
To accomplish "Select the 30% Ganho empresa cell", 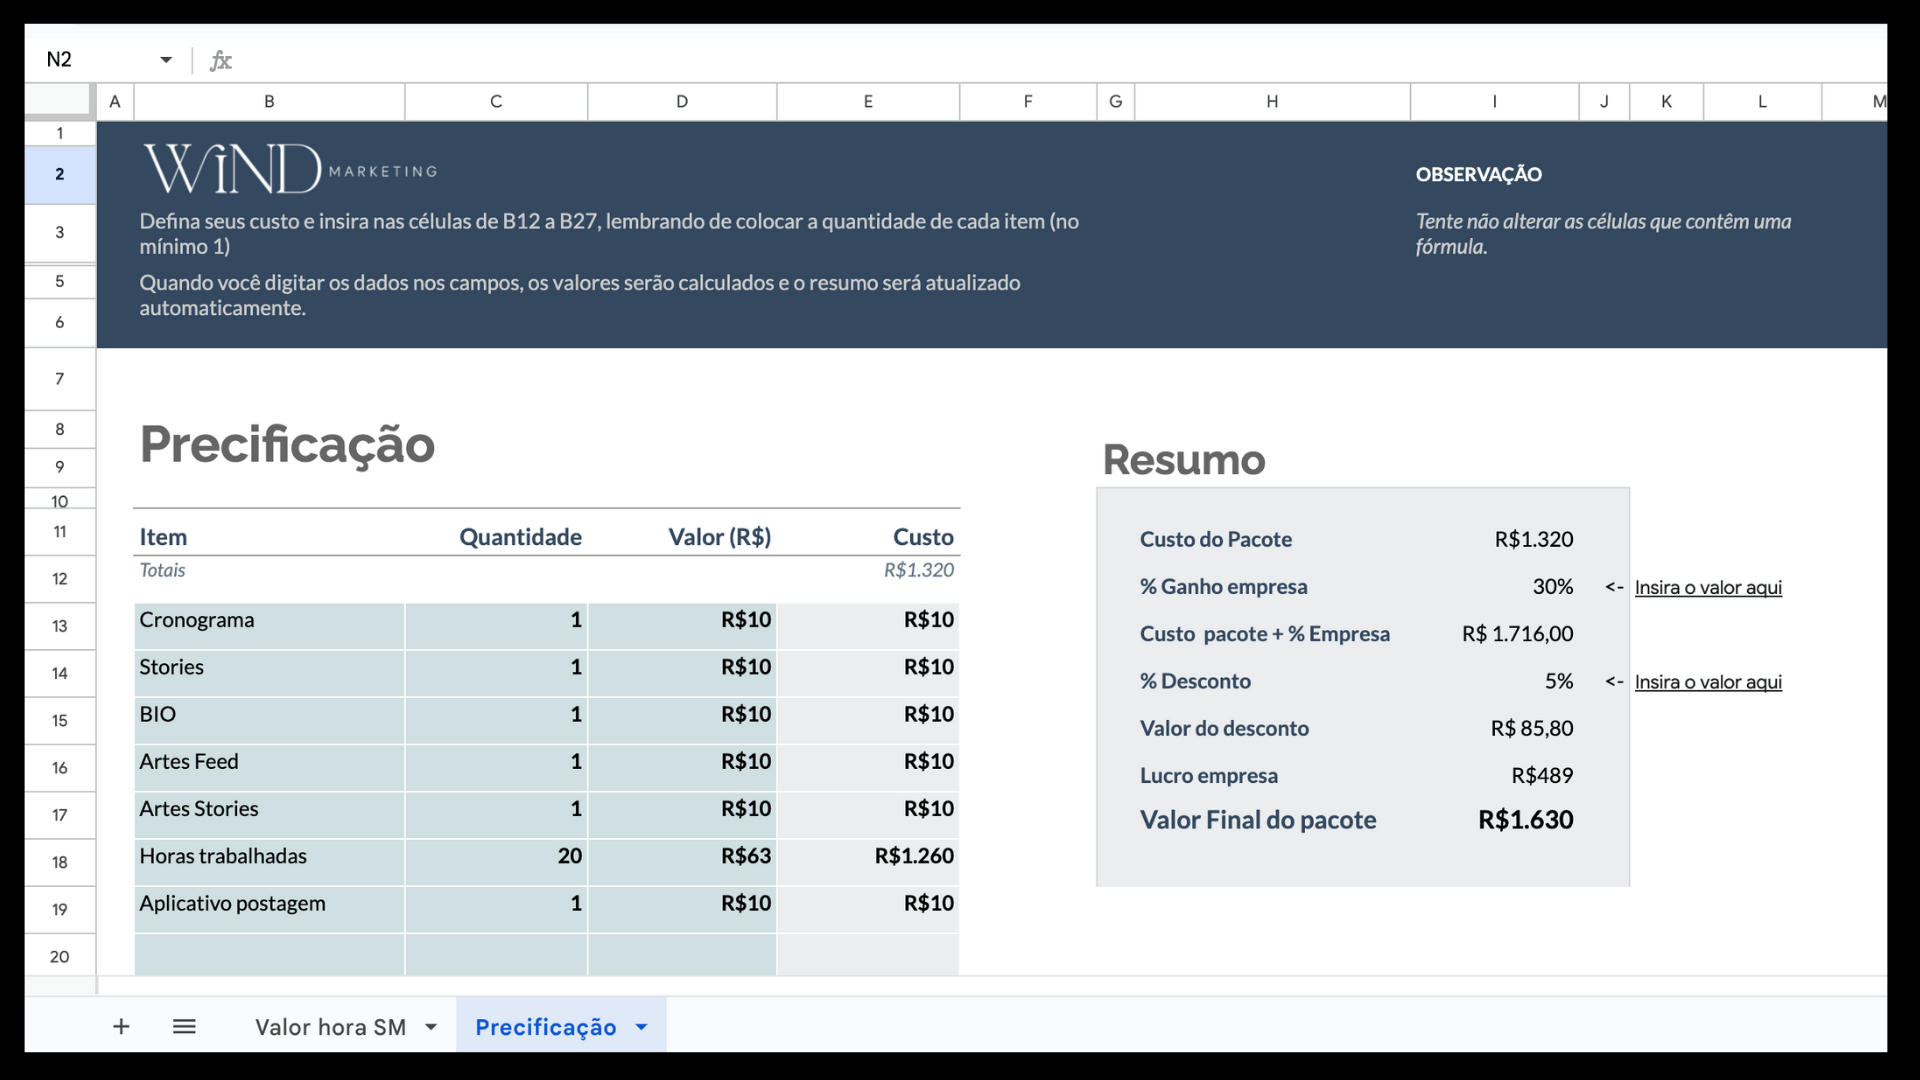I will [1552, 587].
